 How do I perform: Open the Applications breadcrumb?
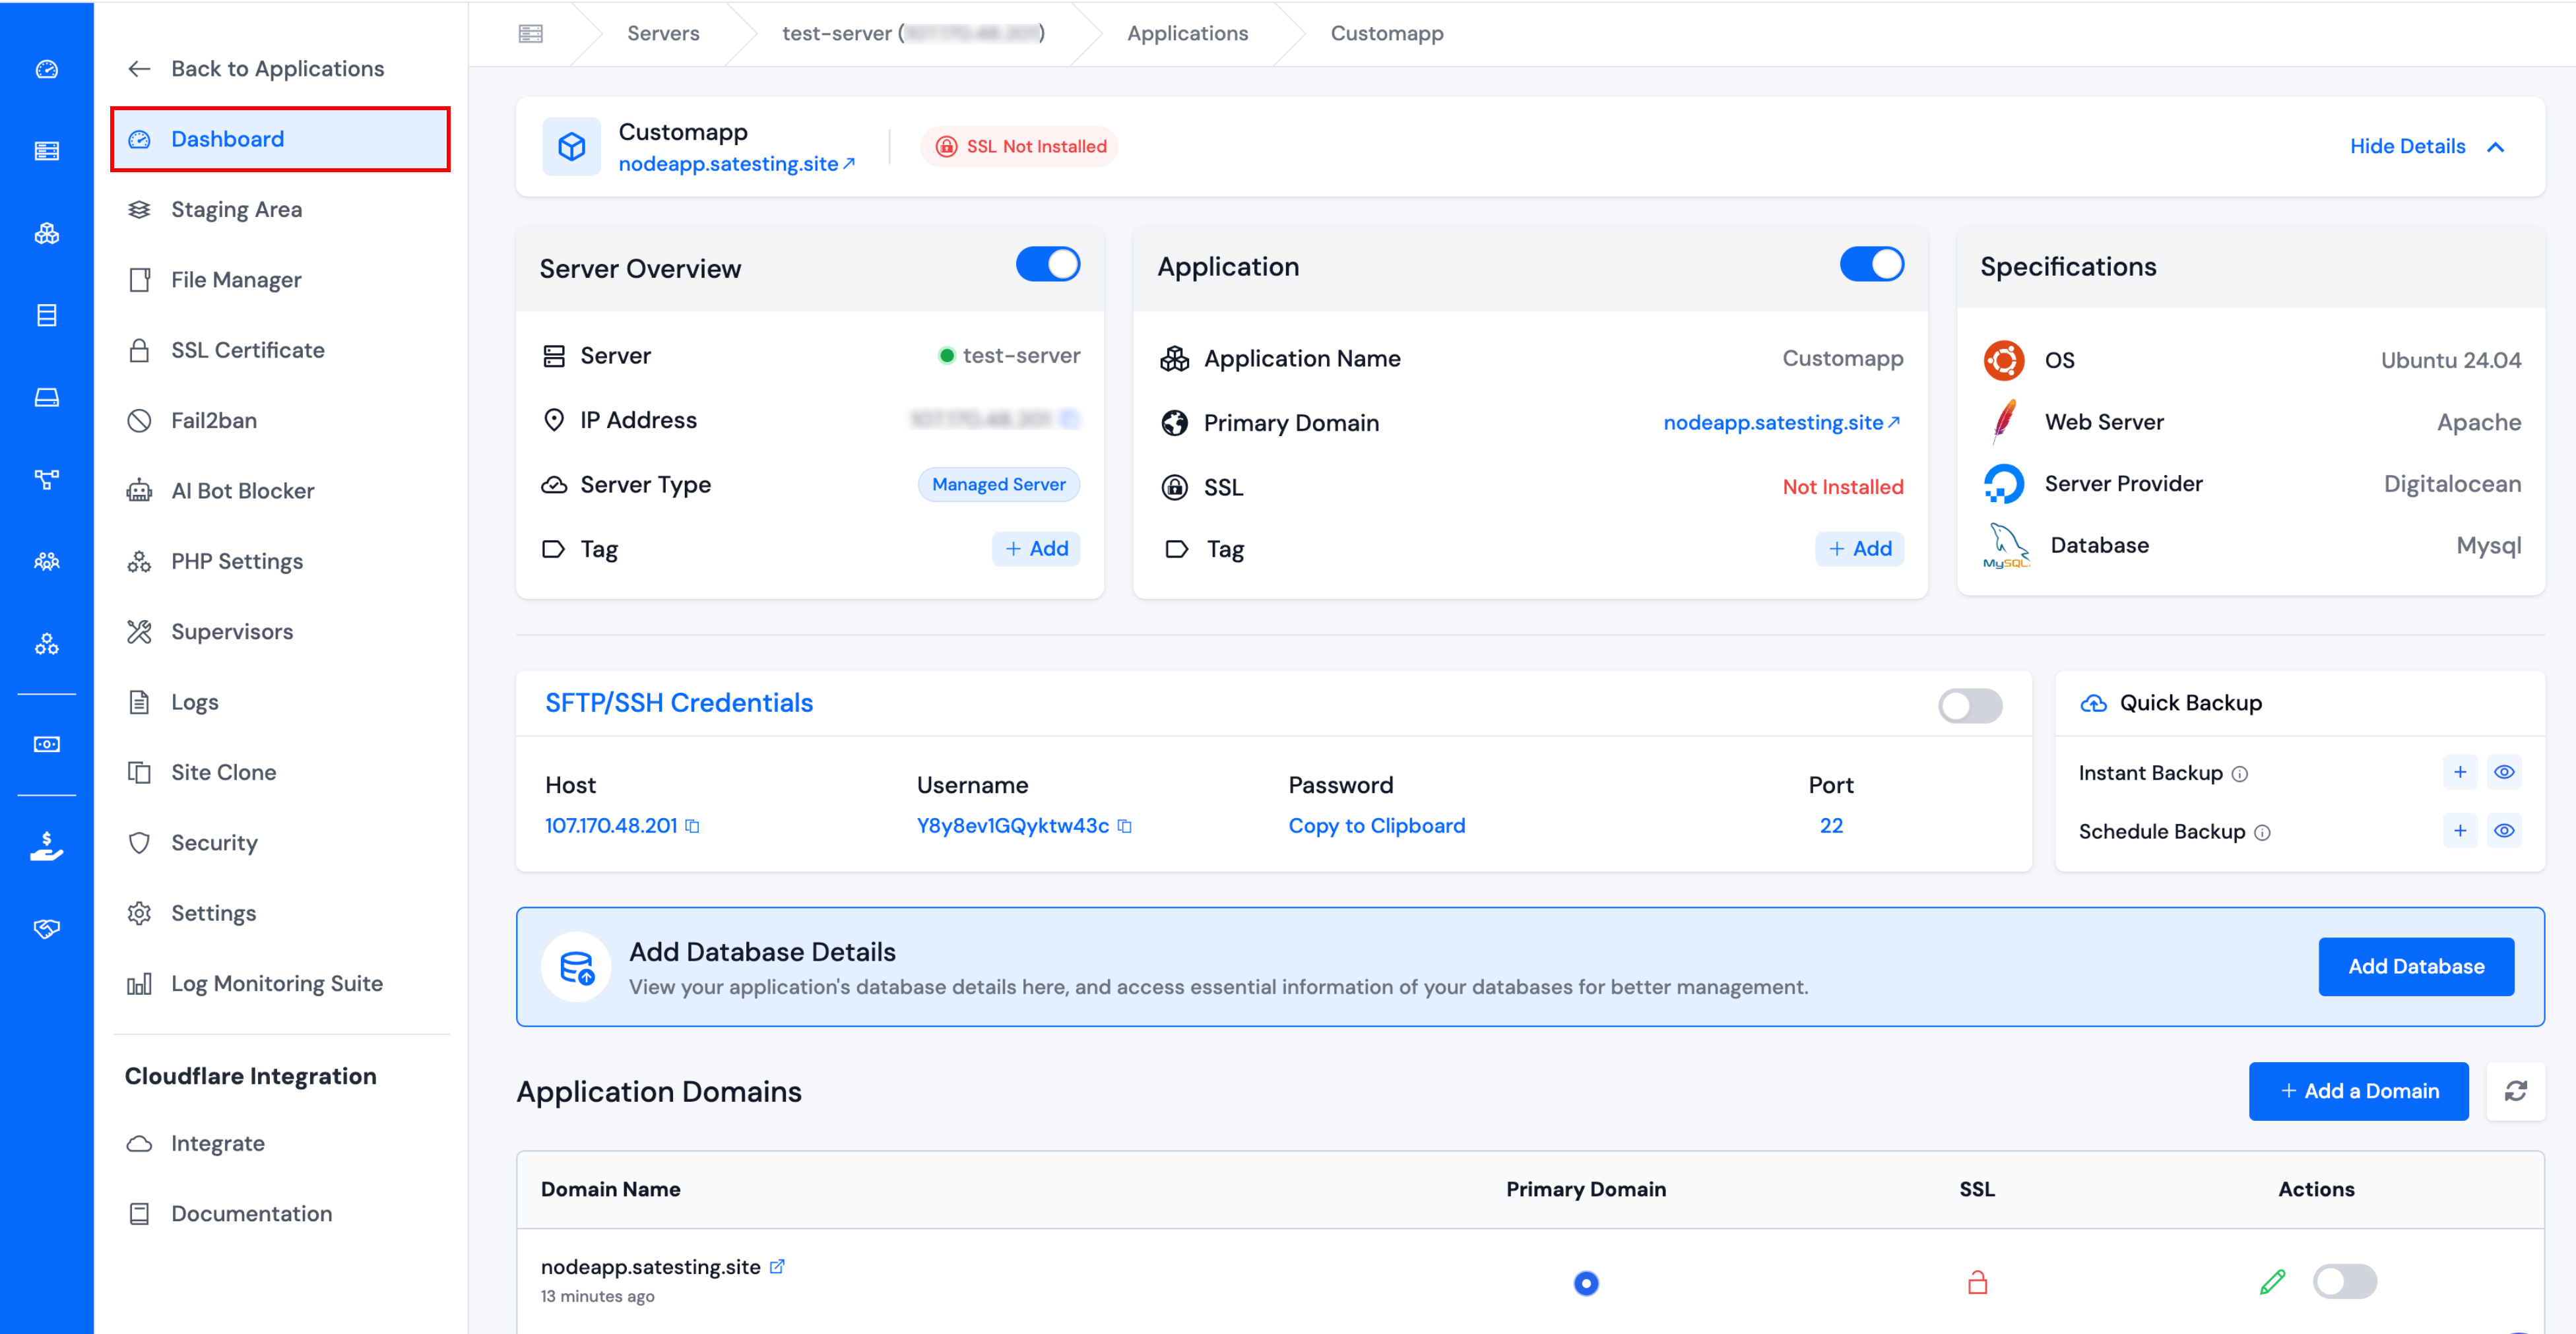click(1187, 32)
